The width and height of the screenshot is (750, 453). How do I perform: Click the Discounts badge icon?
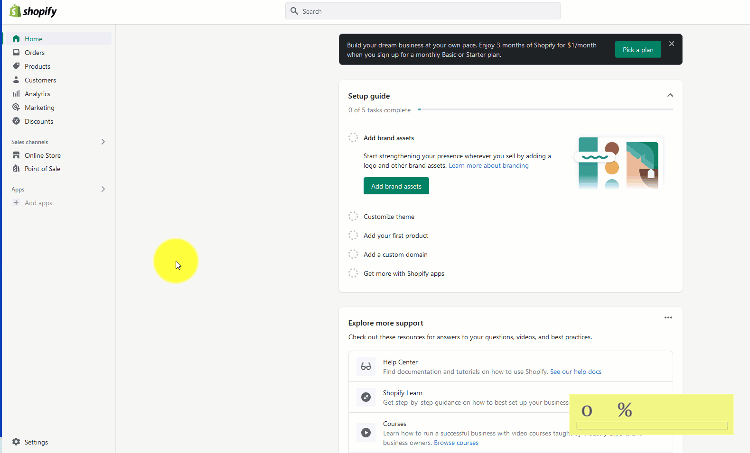tap(16, 121)
